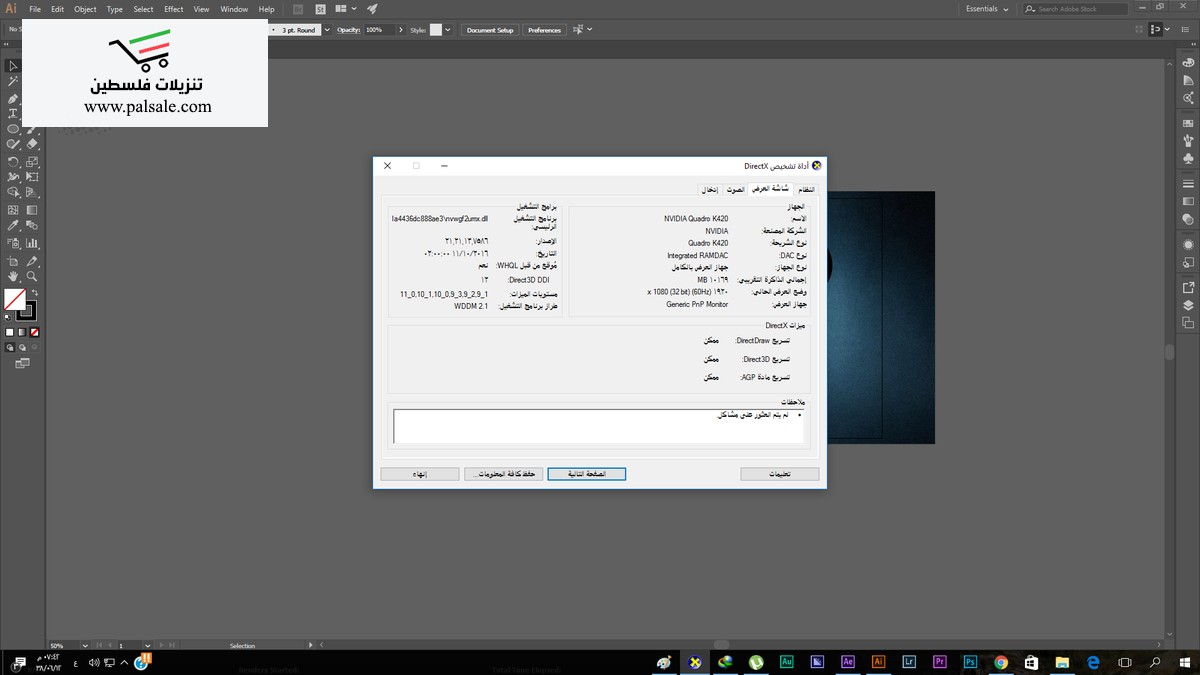This screenshot has height=675, width=1200.
Task: Set fill to None mode
Action: tap(34, 332)
